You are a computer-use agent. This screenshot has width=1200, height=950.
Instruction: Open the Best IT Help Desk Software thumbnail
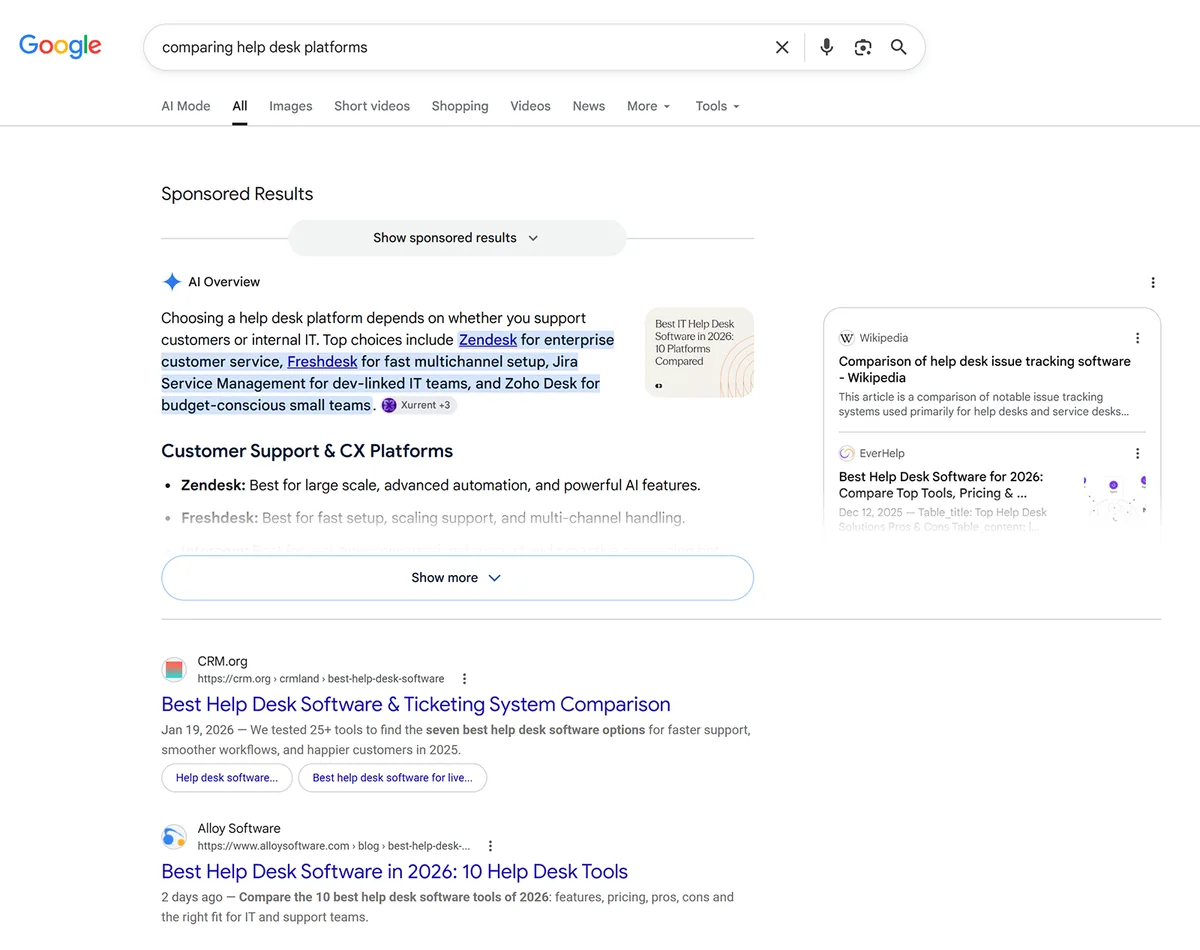[699, 352]
